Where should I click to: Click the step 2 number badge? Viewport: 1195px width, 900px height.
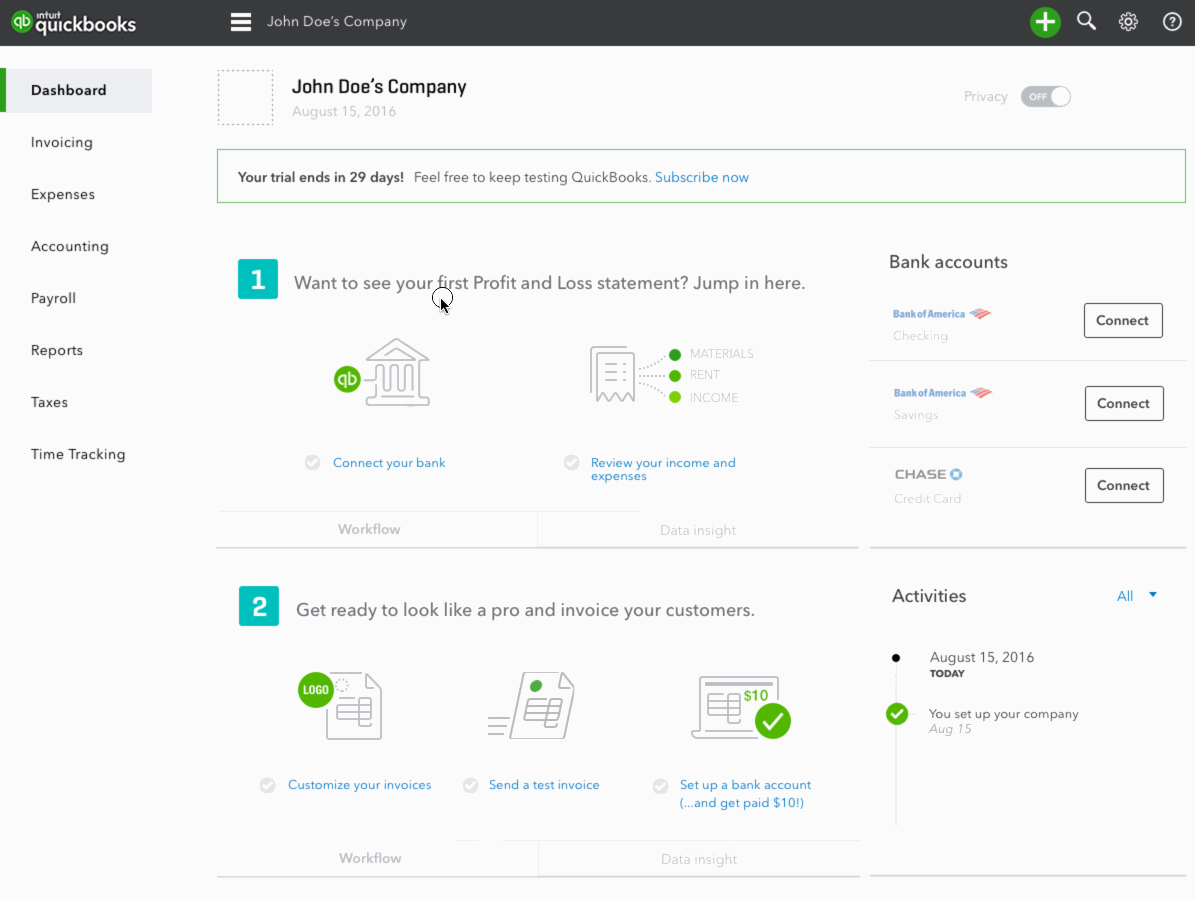pyautogui.click(x=258, y=606)
